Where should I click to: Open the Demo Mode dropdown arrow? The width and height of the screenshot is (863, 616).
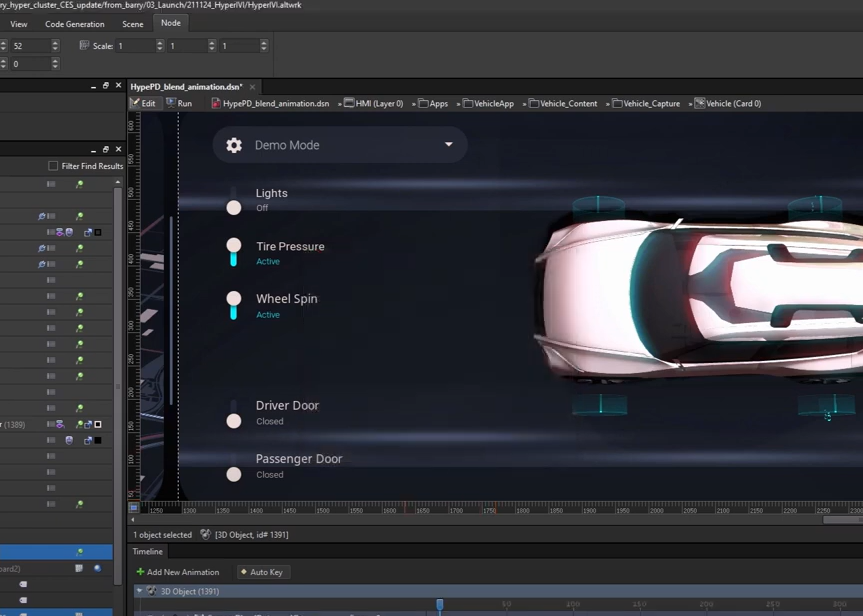[448, 145]
